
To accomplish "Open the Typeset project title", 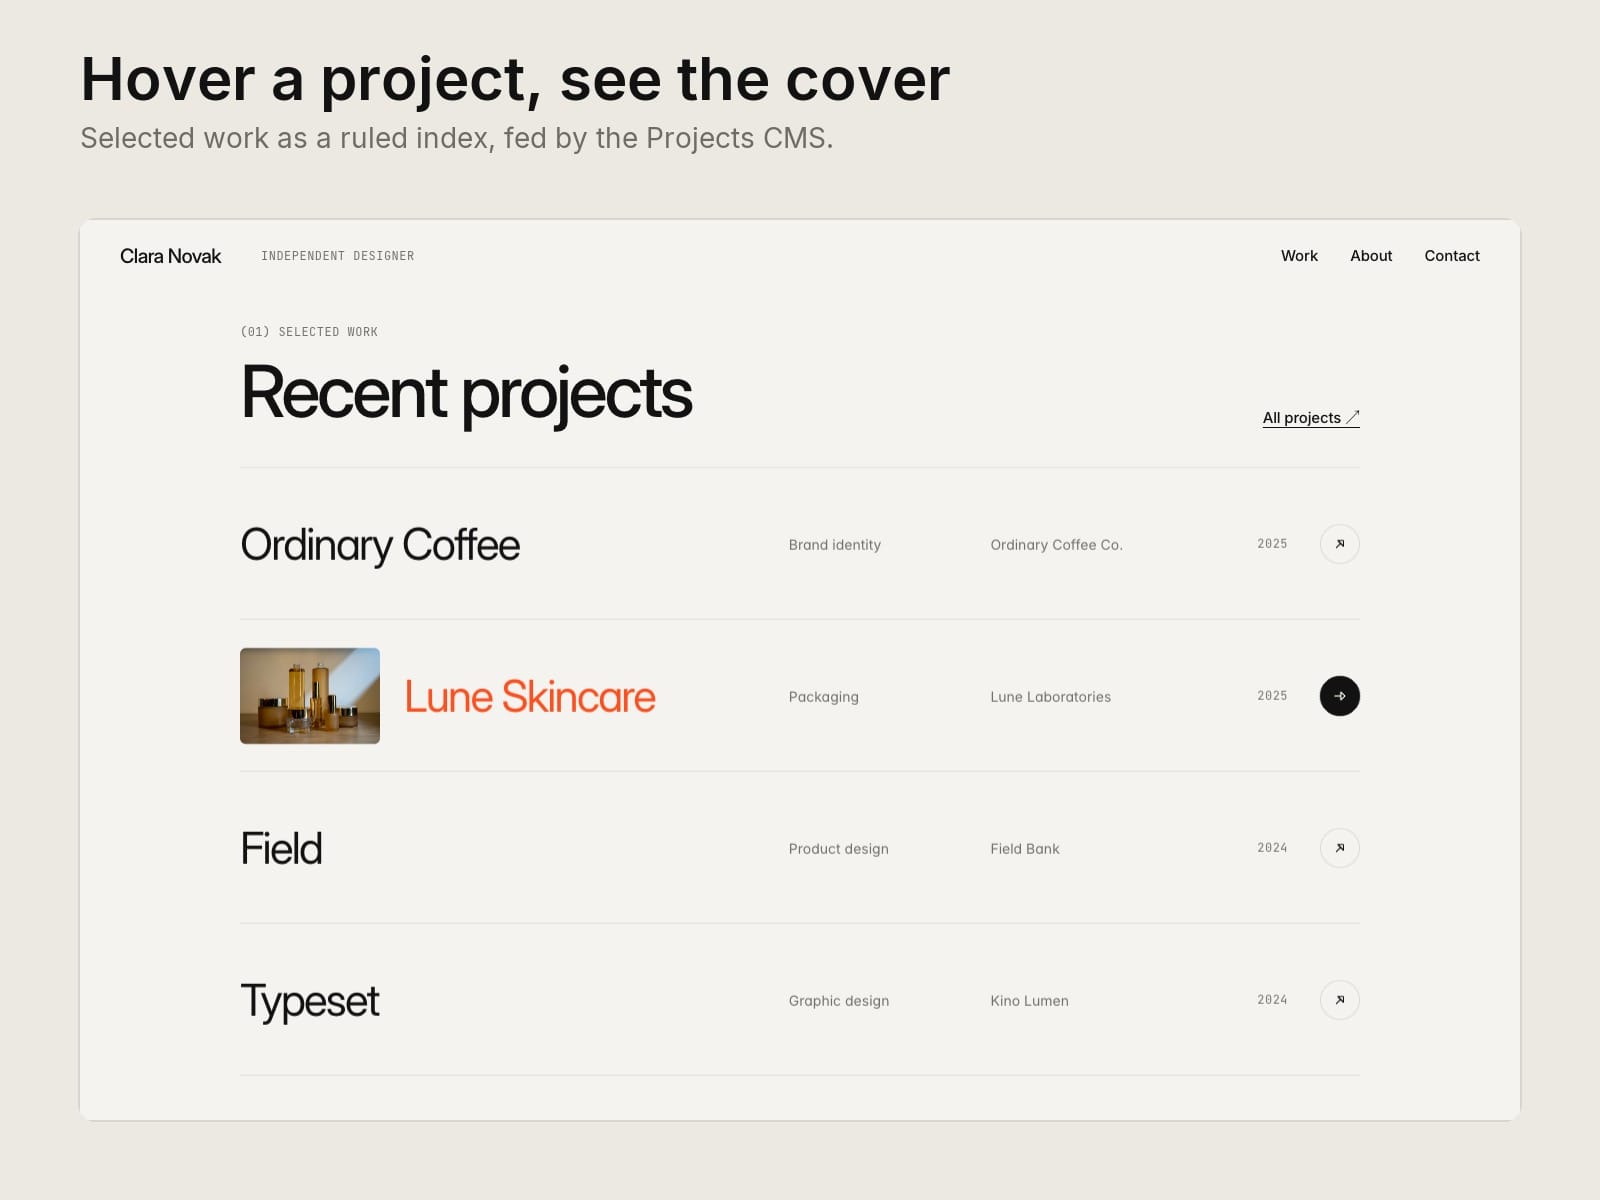I will pos(310,1001).
